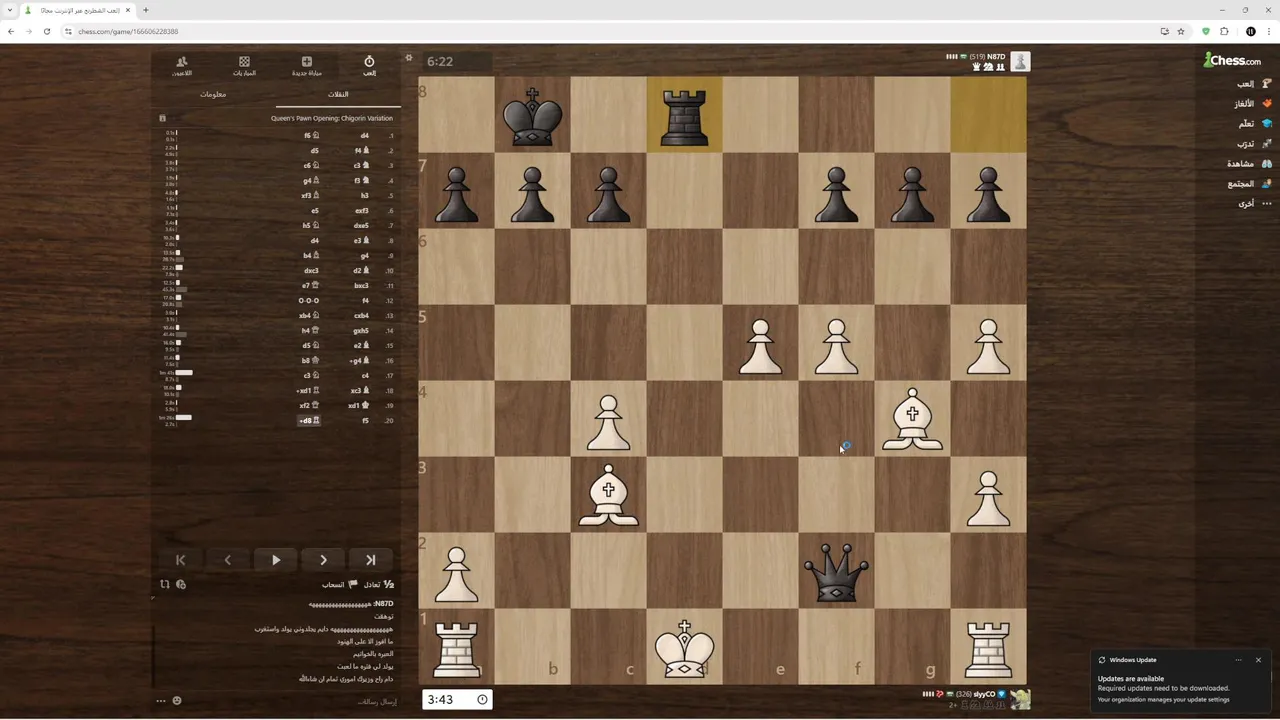Image resolution: width=1280 pixels, height=720 pixels.
Task: Click the white bishop on c3
Action: (x=608, y=495)
